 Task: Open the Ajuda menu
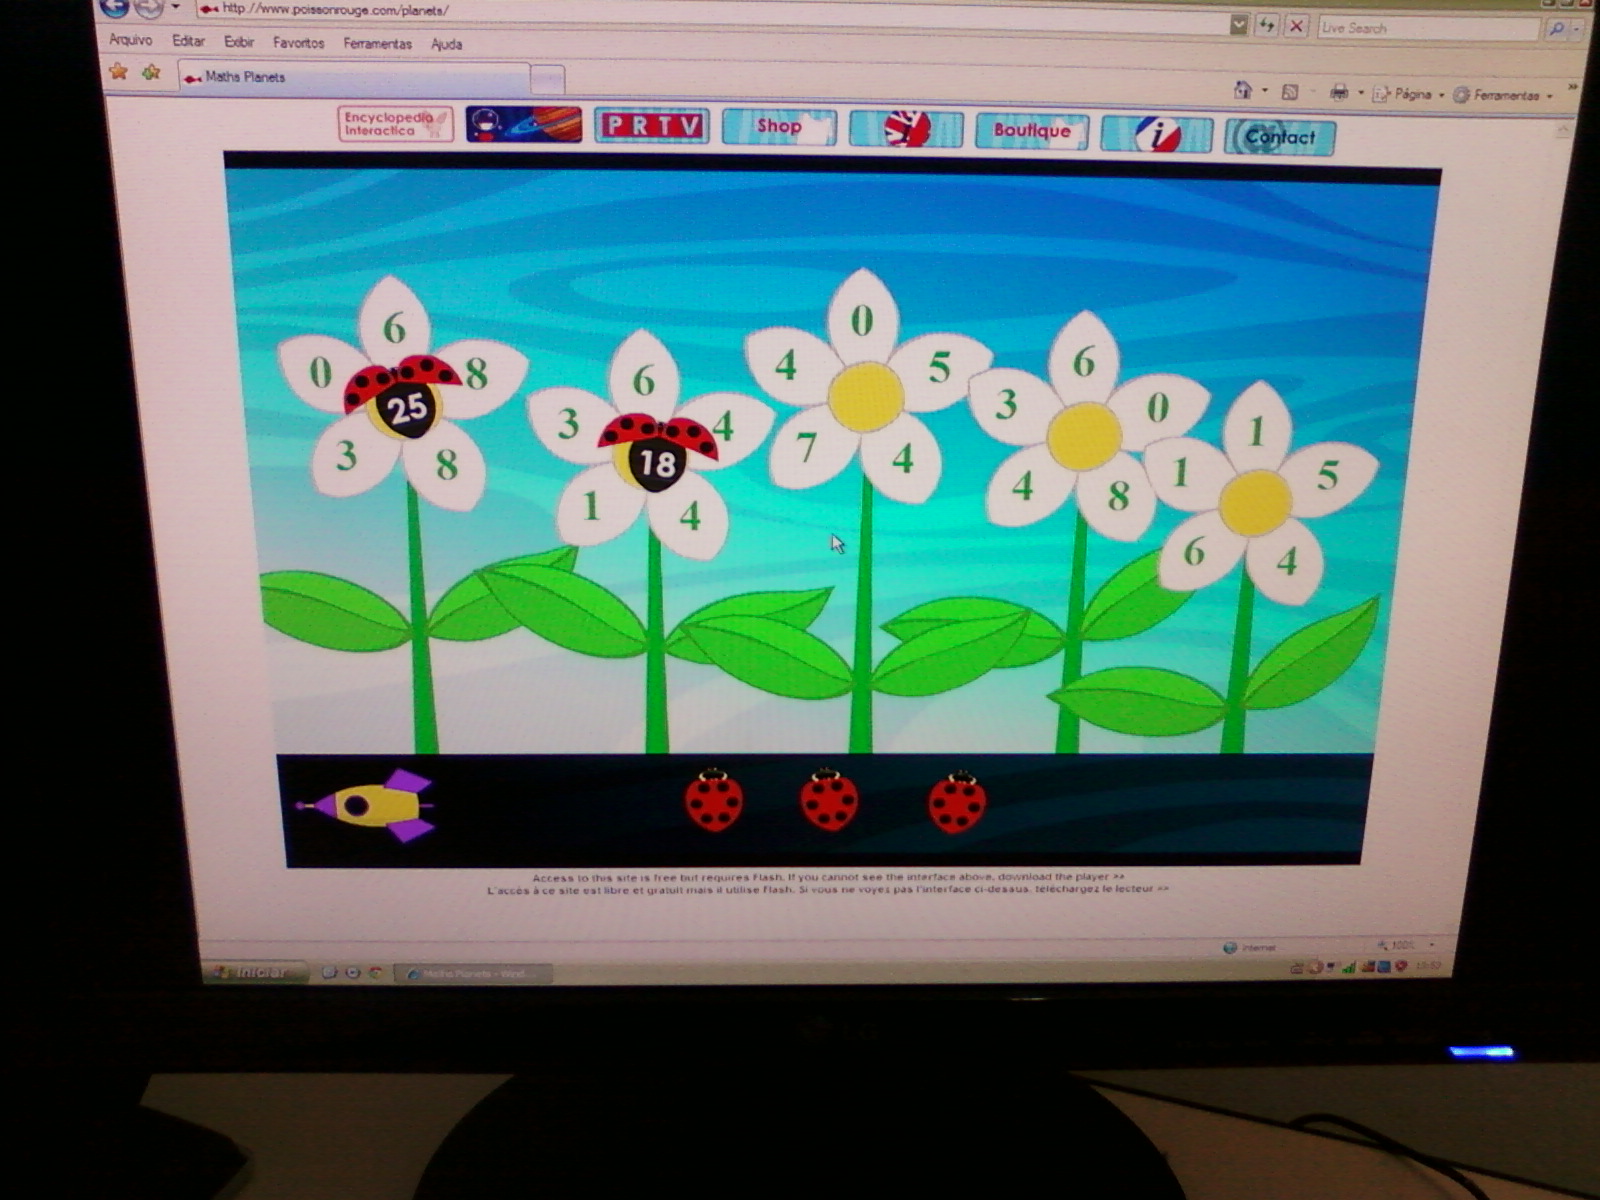click(x=446, y=44)
